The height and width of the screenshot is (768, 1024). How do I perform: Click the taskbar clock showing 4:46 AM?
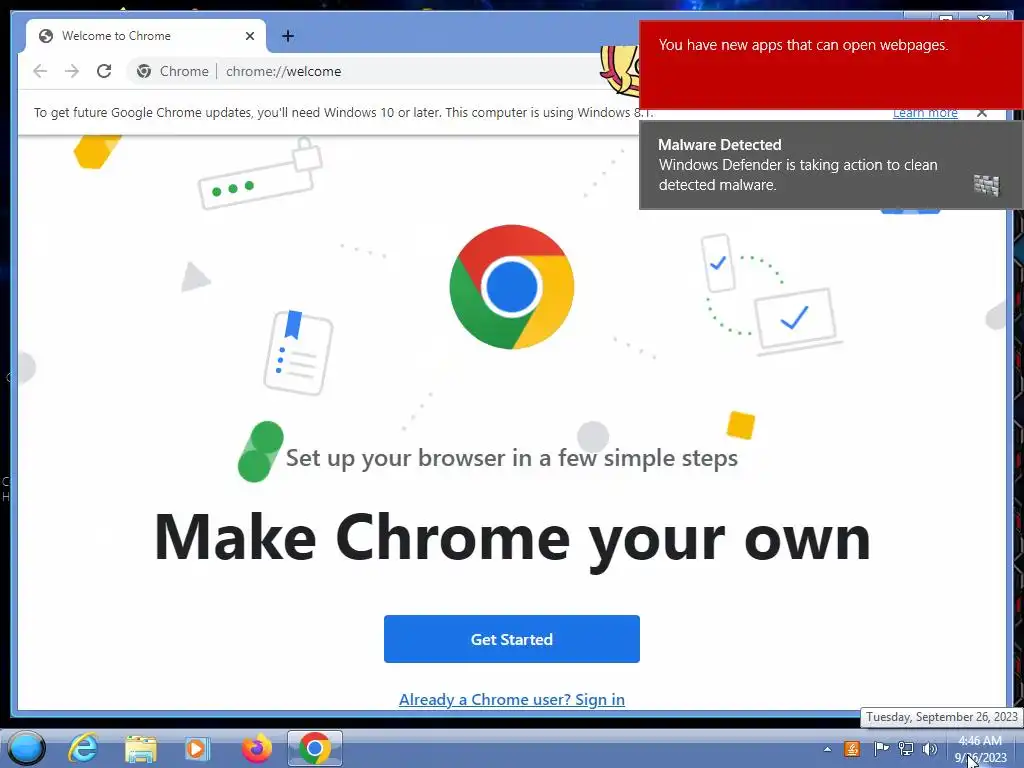pyautogui.click(x=980, y=749)
